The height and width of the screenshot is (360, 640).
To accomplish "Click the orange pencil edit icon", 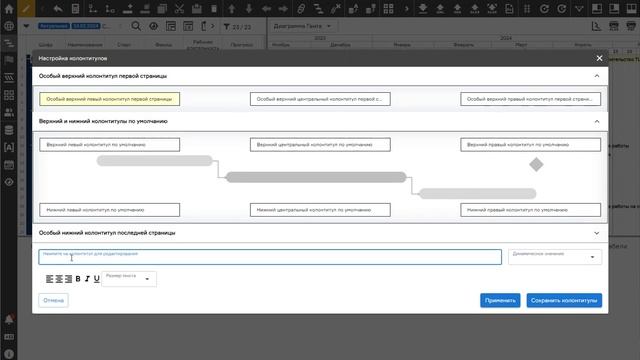I will click(26, 9).
